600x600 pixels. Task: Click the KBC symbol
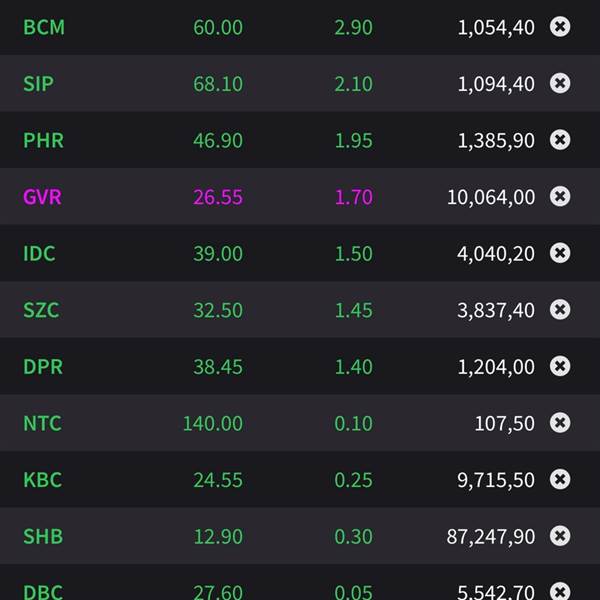click(x=42, y=480)
